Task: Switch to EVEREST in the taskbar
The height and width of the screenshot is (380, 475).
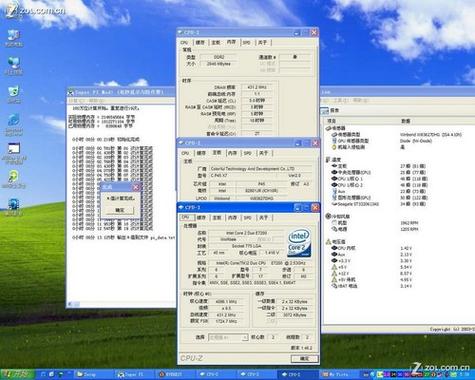Action: pyautogui.click(x=175, y=375)
